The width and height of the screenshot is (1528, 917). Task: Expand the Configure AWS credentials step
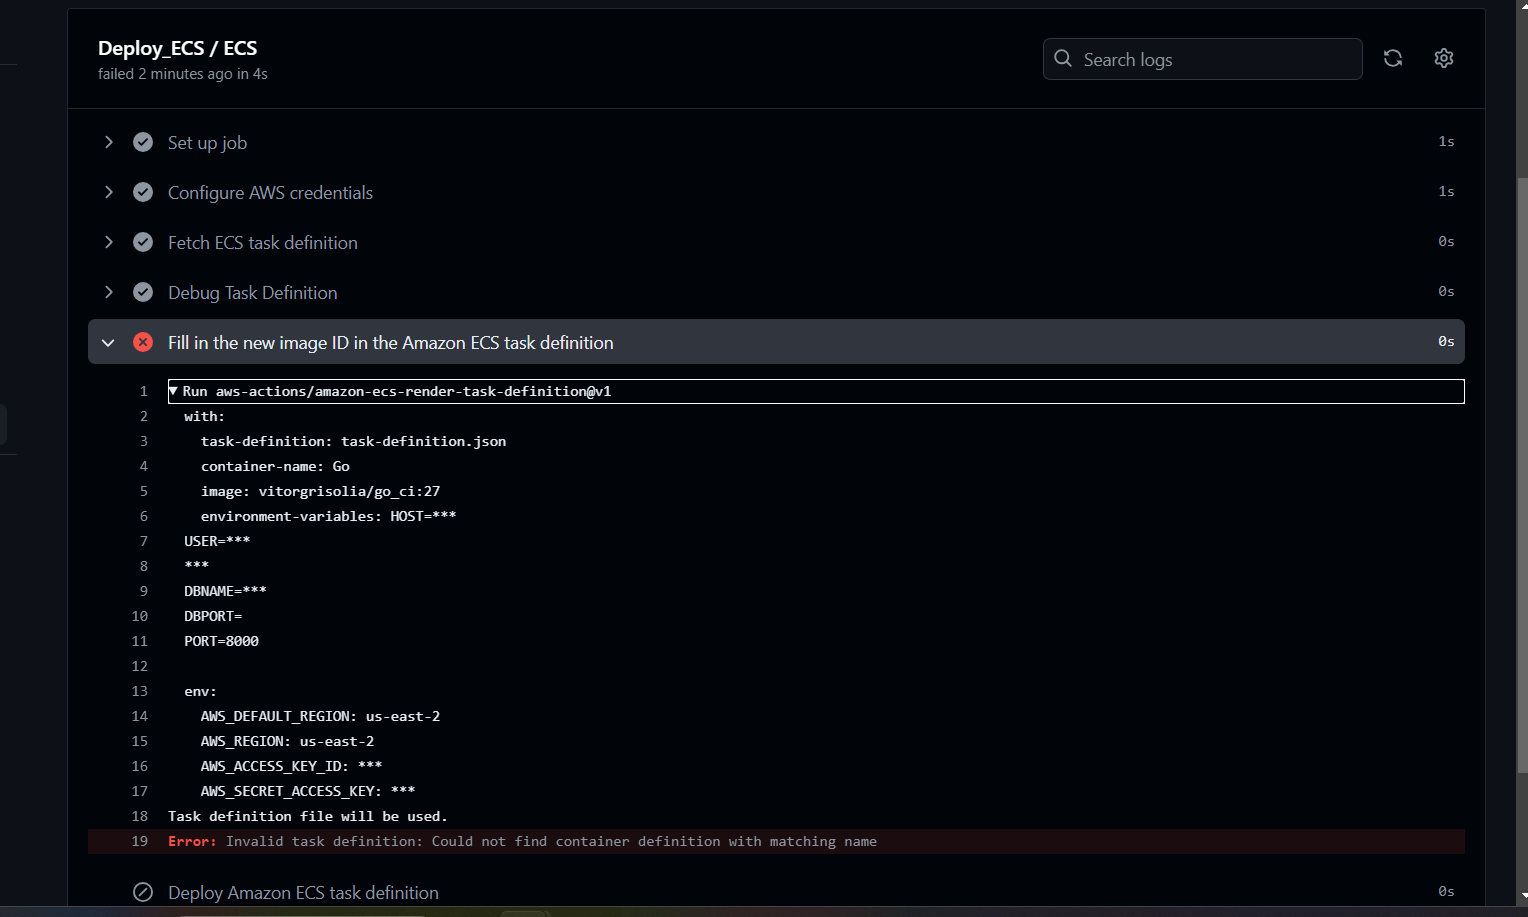click(x=109, y=192)
